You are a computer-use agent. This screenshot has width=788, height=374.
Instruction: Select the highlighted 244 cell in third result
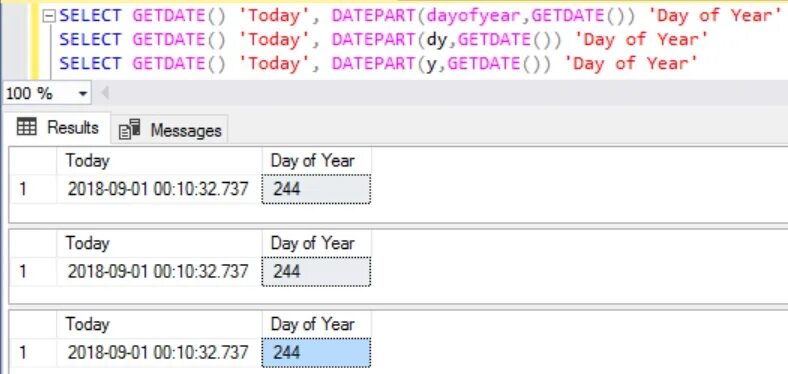click(x=316, y=352)
